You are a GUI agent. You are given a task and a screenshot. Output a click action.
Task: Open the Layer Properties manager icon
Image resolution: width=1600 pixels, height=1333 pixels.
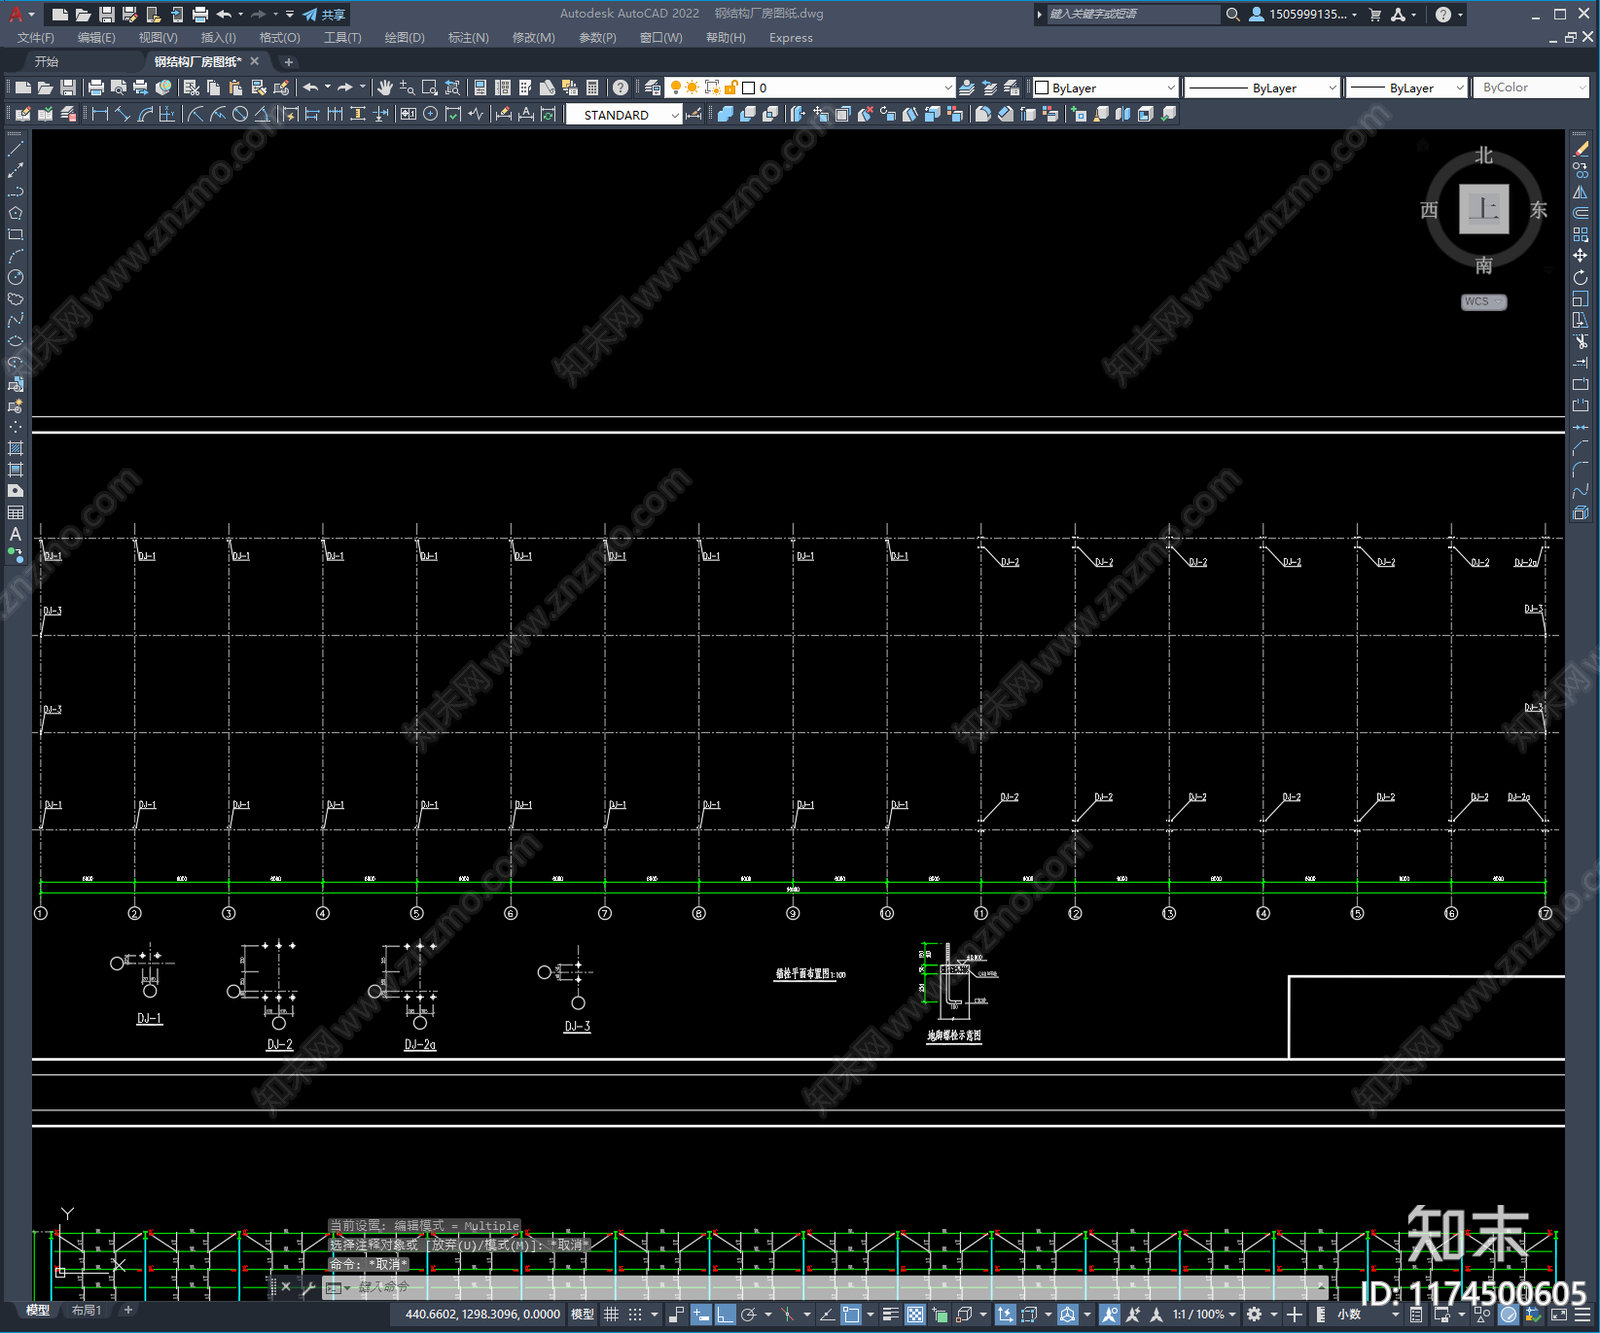[653, 88]
